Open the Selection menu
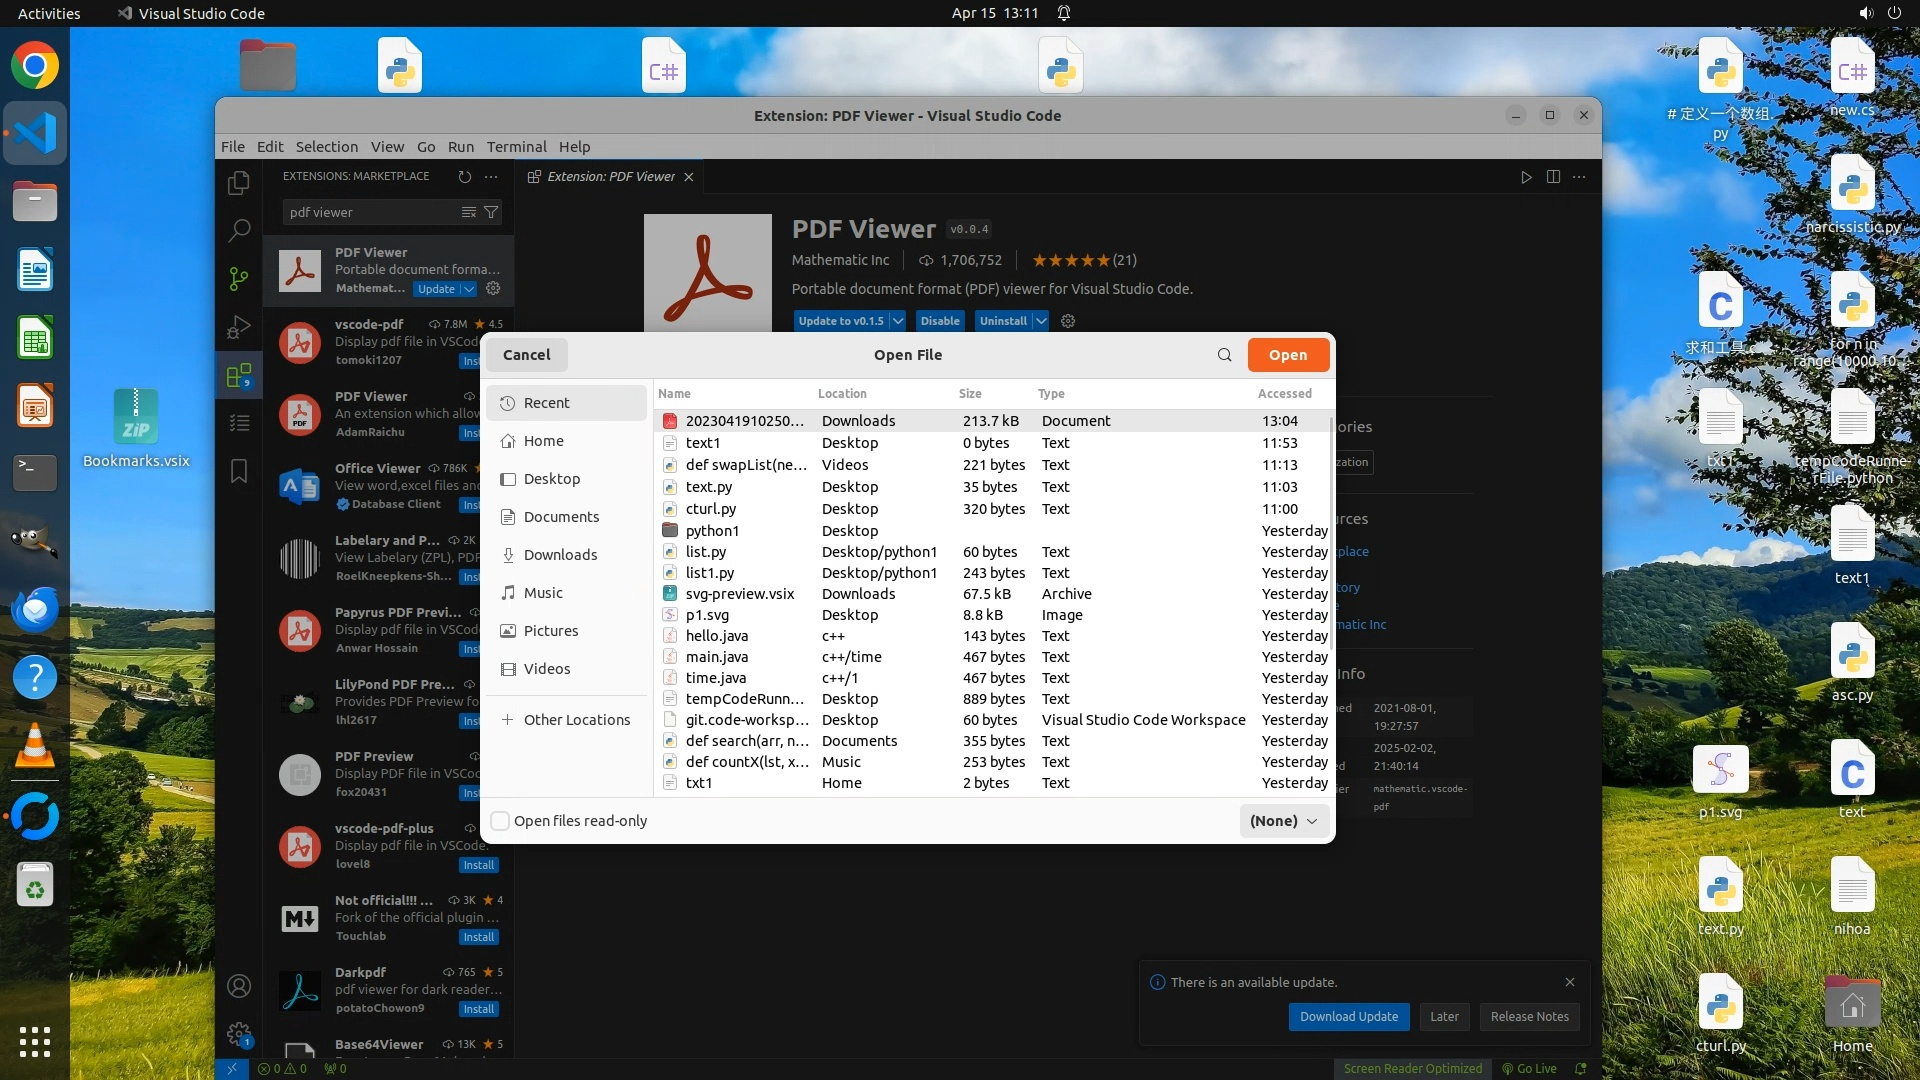This screenshot has width=1920, height=1080. pyautogui.click(x=326, y=146)
